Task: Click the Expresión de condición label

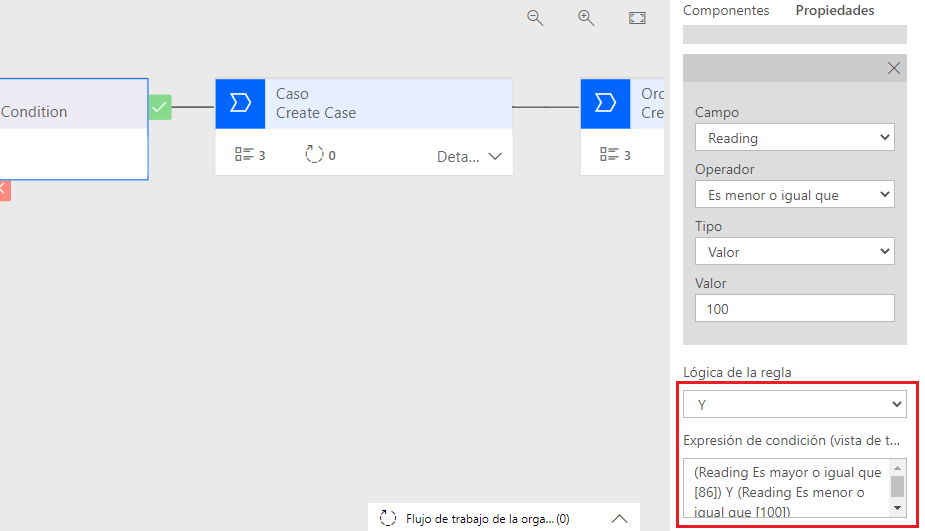Action: [792, 440]
